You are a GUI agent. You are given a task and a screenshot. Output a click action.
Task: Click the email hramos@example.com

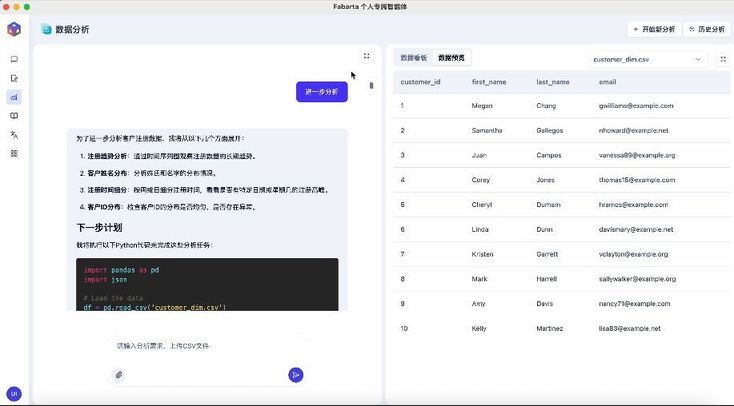click(x=633, y=205)
